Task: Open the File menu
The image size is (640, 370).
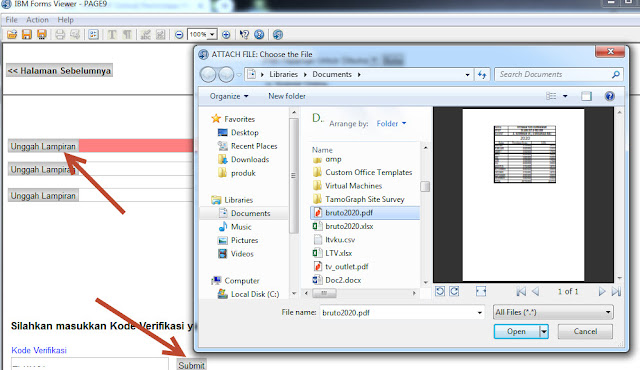Action: tap(11, 20)
